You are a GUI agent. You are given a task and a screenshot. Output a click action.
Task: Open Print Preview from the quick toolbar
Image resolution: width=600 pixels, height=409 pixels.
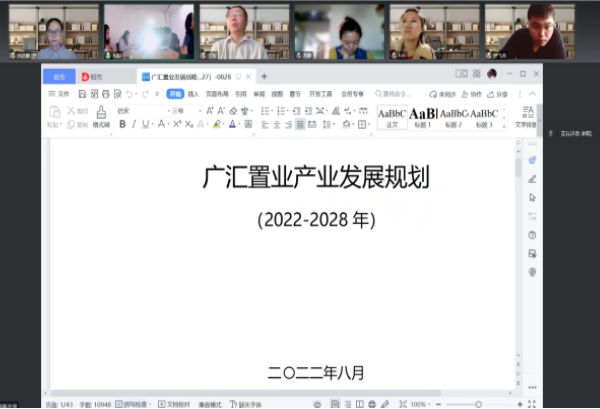coord(117,94)
